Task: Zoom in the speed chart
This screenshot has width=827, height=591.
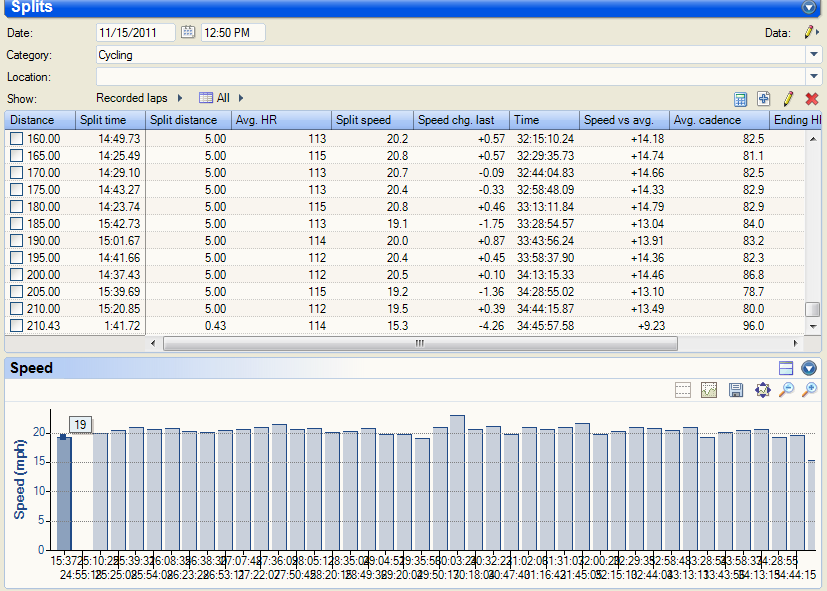Action: coord(809,390)
